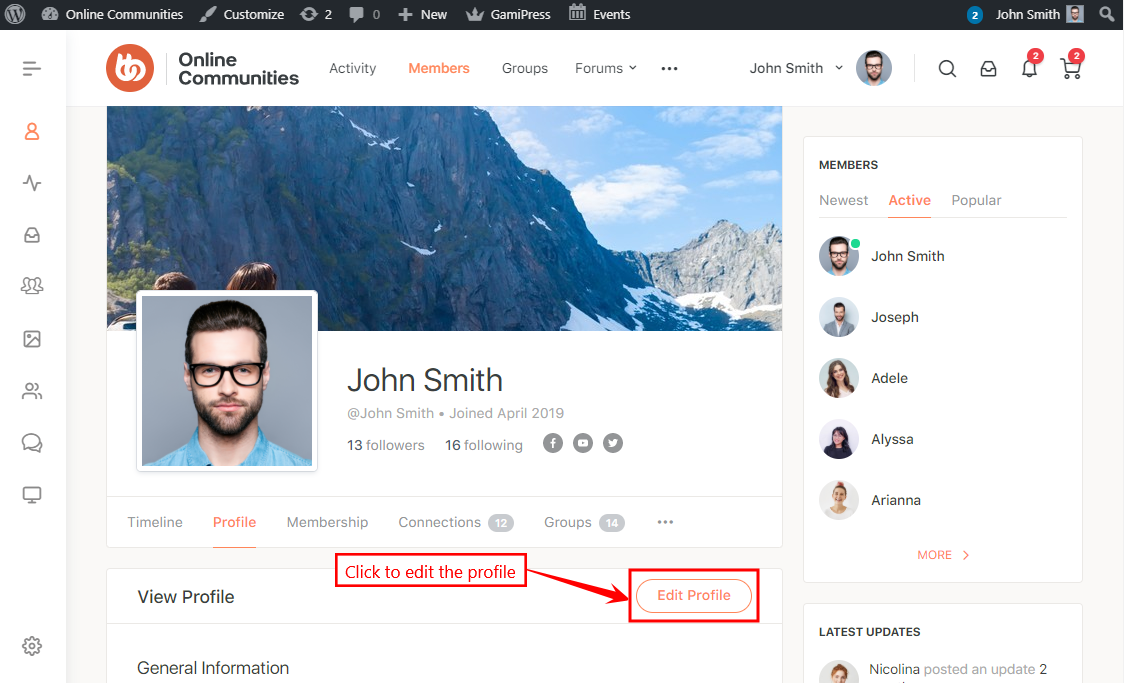
Task: Open the header search icon
Action: coord(946,68)
